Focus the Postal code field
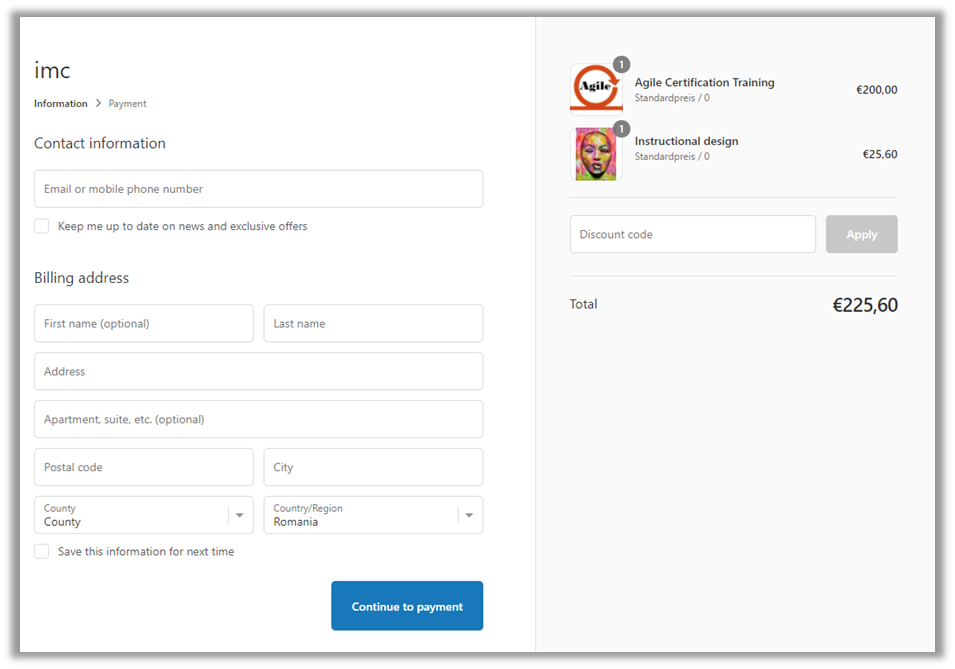 pyautogui.click(x=143, y=467)
